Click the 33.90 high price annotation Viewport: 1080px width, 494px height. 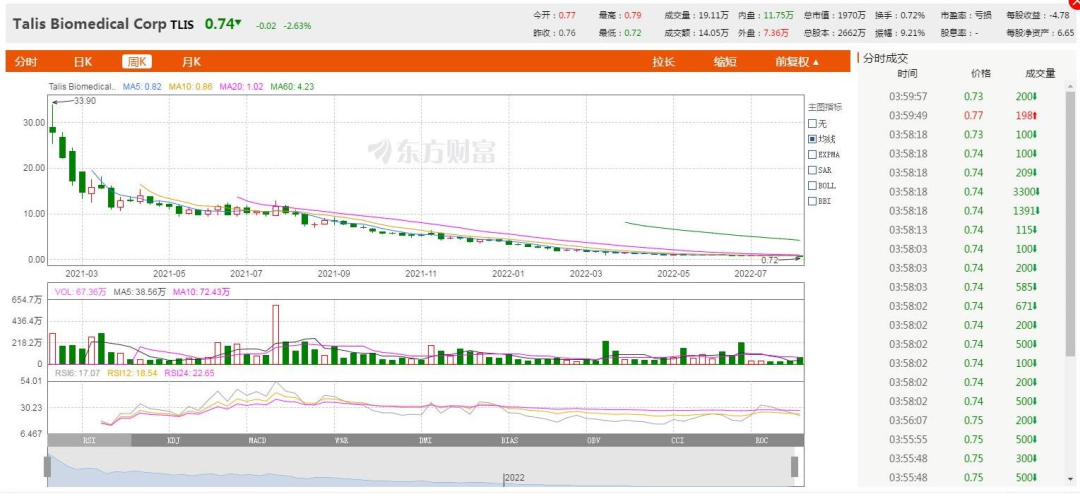(84, 101)
